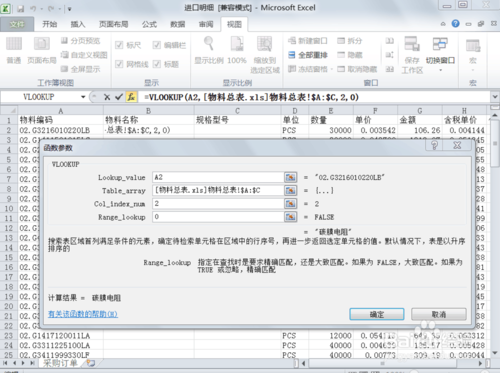This screenshot has height=373, width=500.
Task: Switch to Data (数据) tab
Action: click(177, 24)
